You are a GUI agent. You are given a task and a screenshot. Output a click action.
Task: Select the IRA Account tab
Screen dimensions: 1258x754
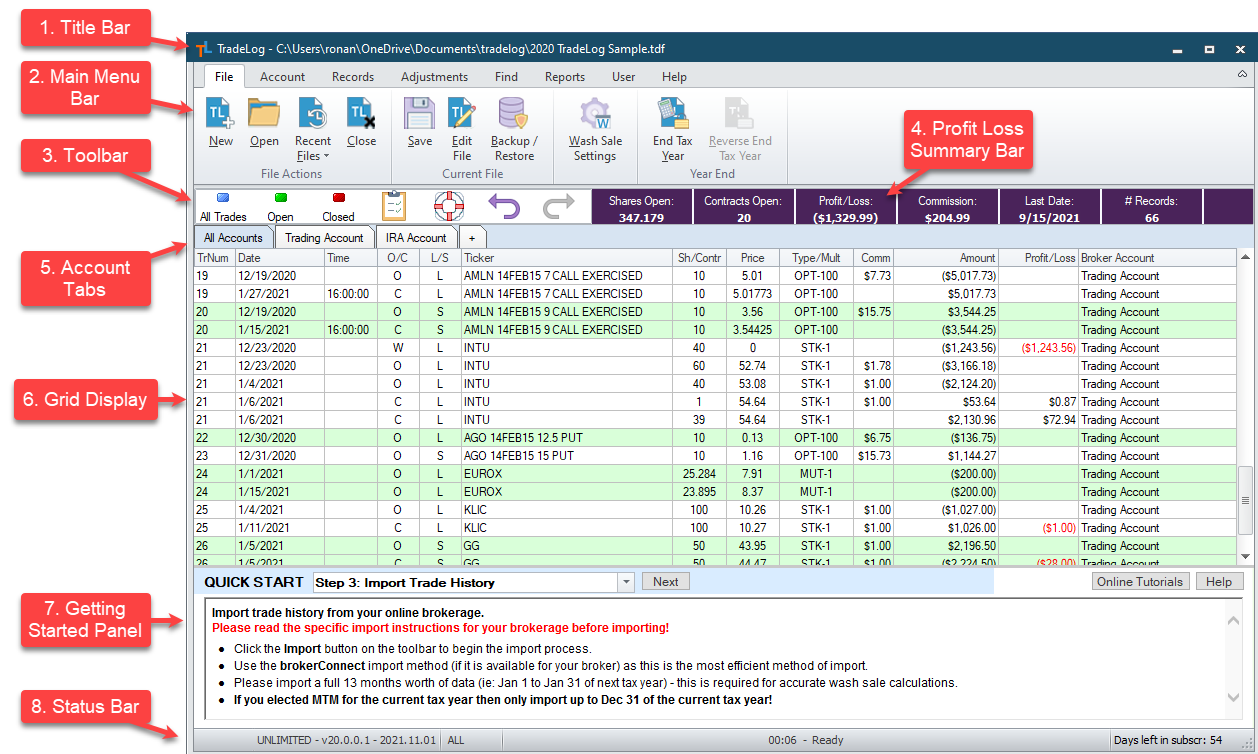(416, 238)
